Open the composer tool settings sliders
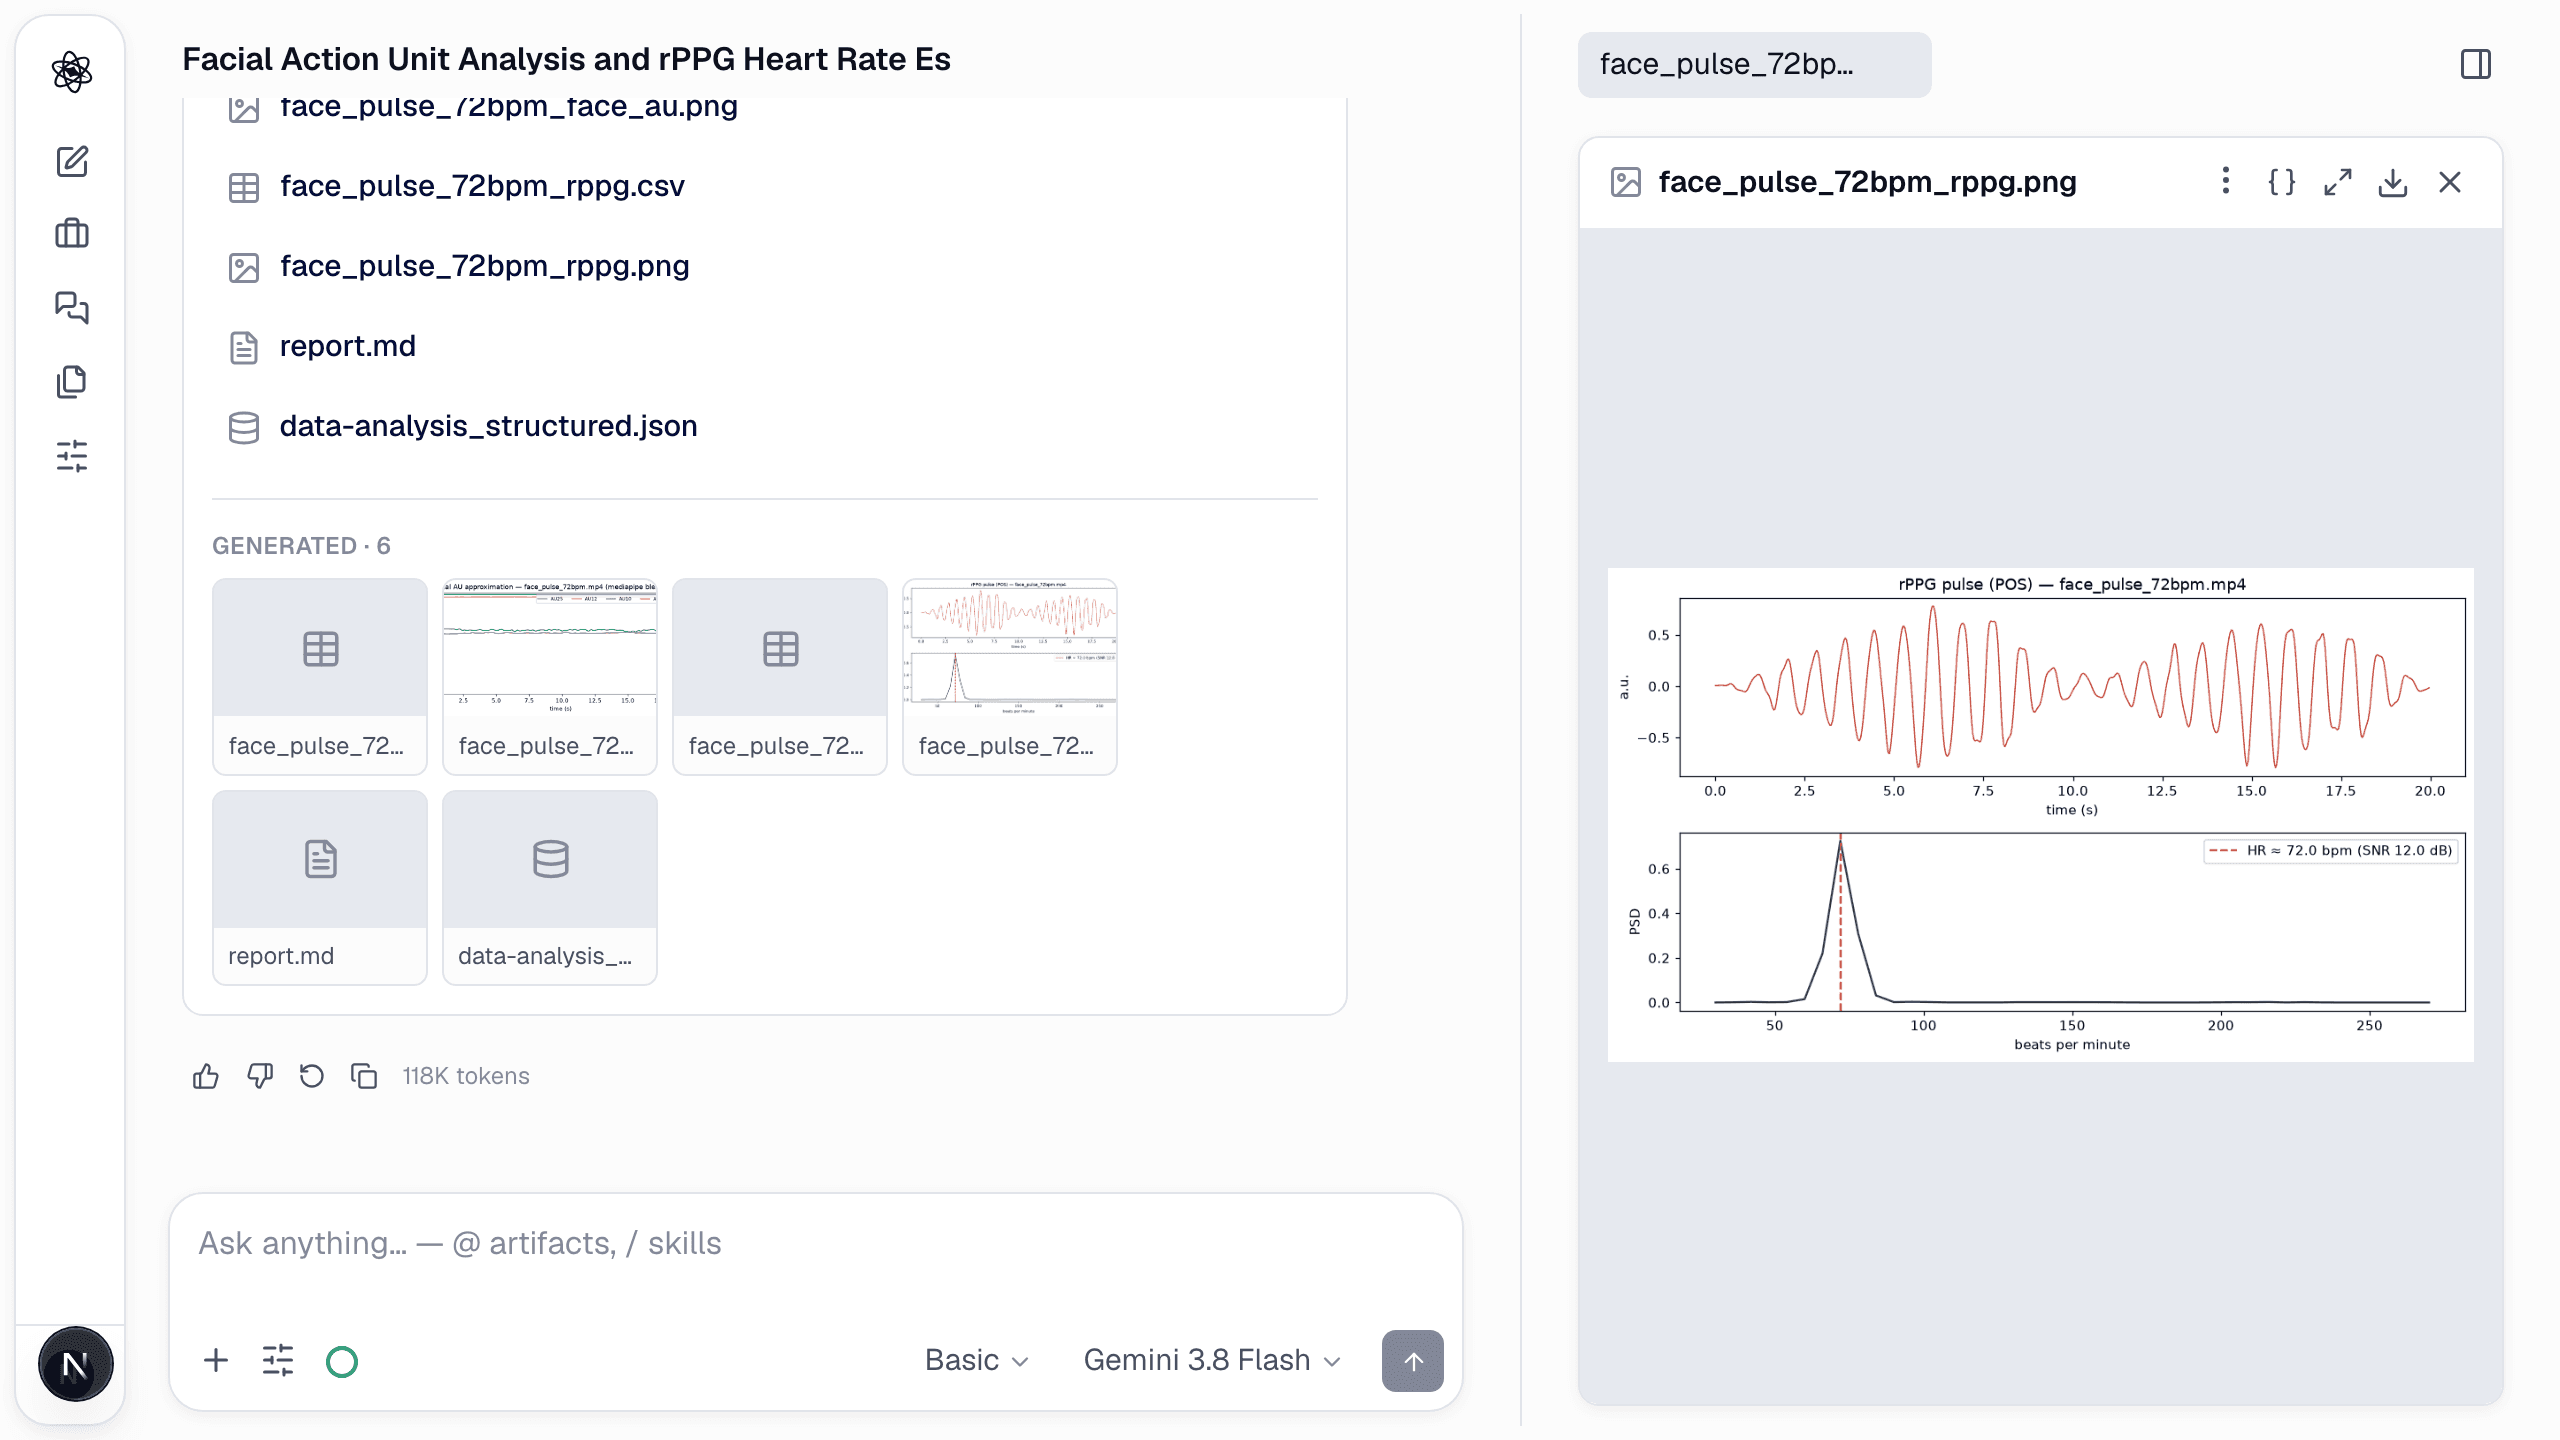Screen dimensions: 2560x1440 pos(278,1360)
